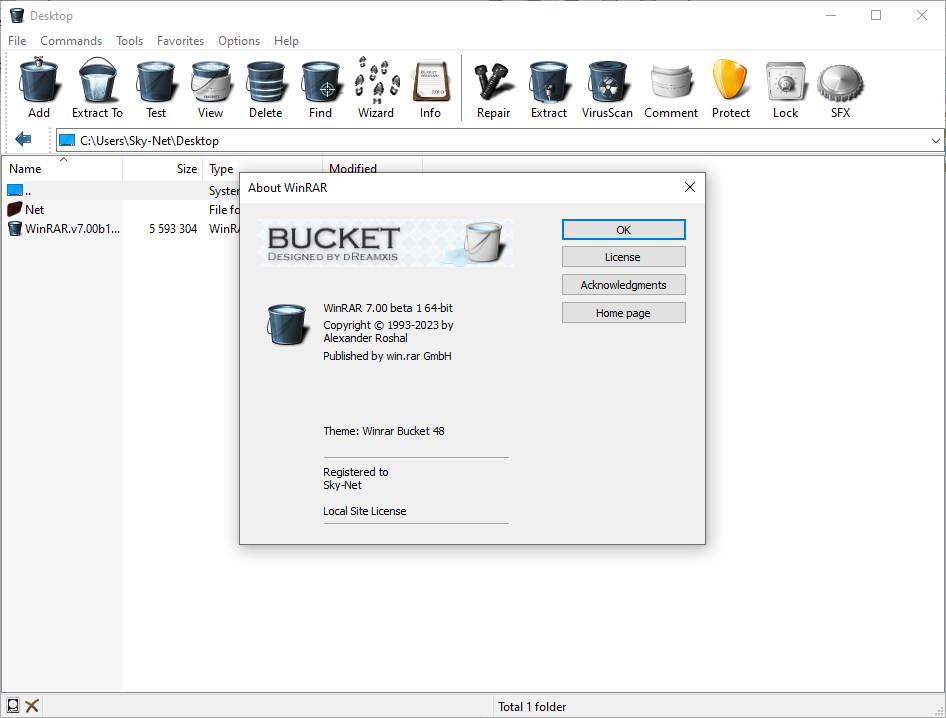The width and height of the screenshot is (946, 718).
Task: Open the Commands menu
Action: (71, 40)
